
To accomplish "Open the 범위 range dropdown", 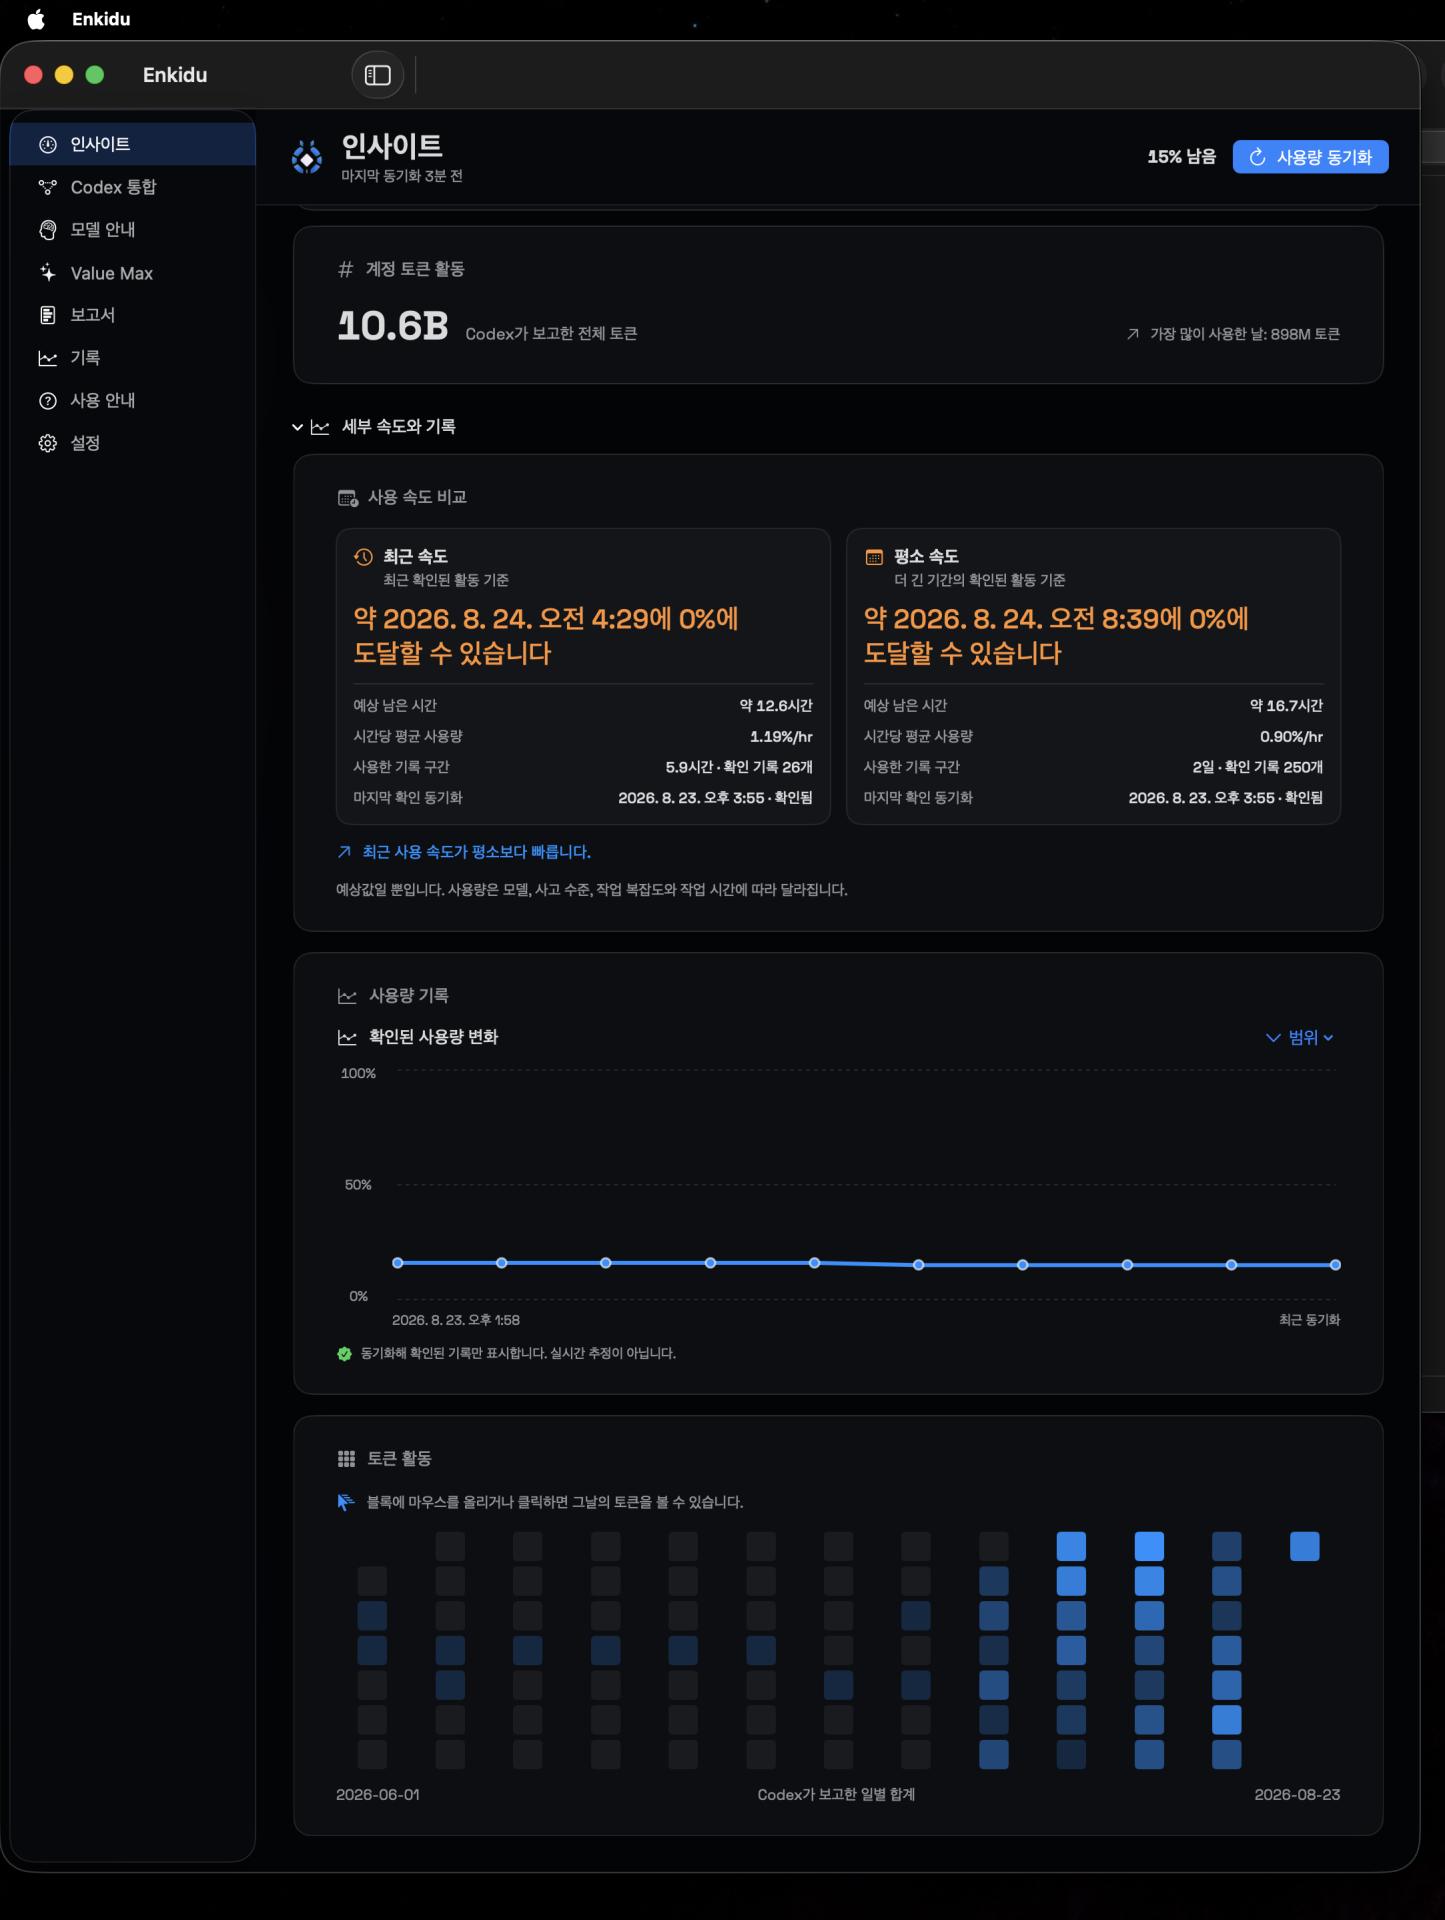I will (1299, 1037).
